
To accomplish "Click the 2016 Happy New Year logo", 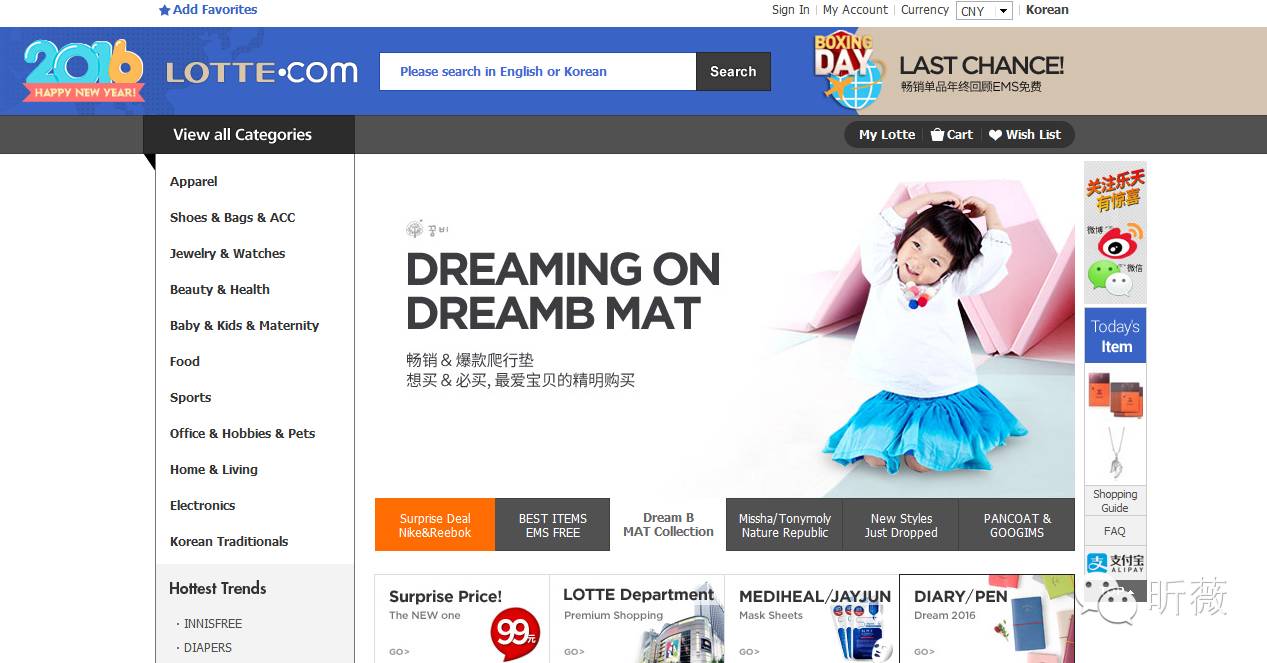I will click(84, 70).
